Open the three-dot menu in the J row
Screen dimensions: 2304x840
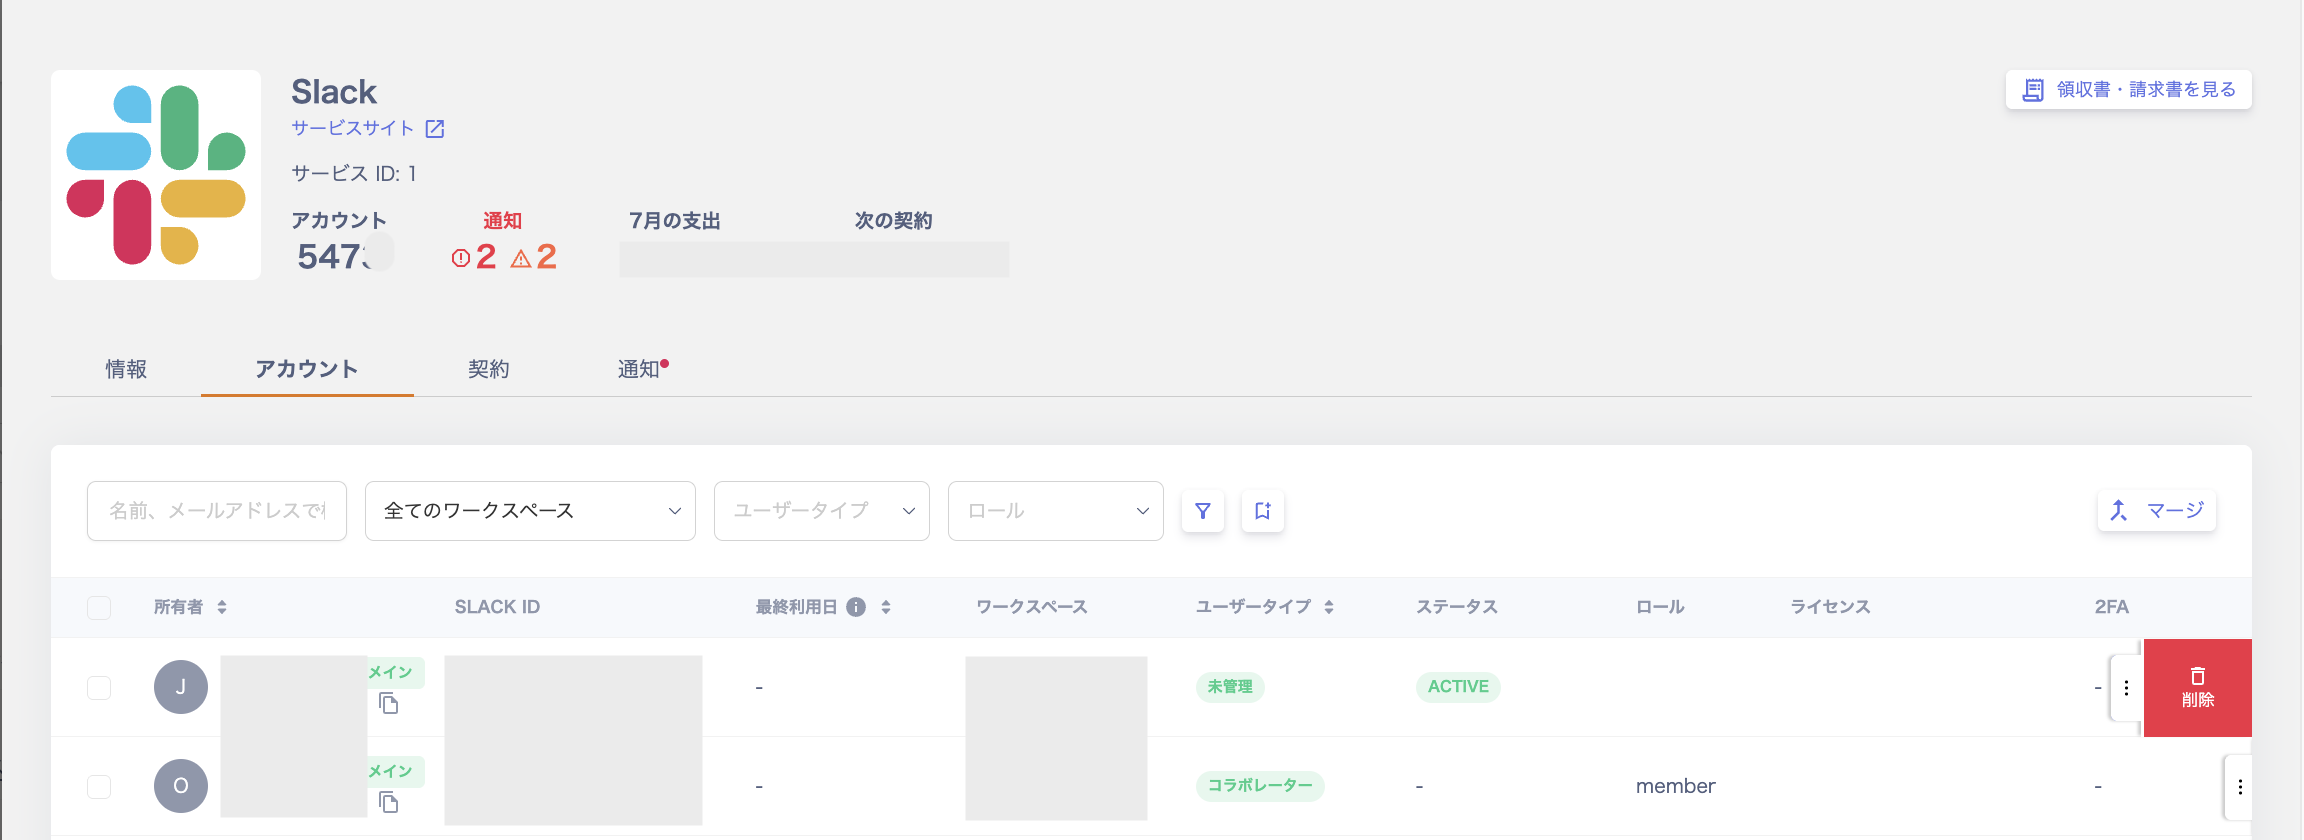(2126, 688)
